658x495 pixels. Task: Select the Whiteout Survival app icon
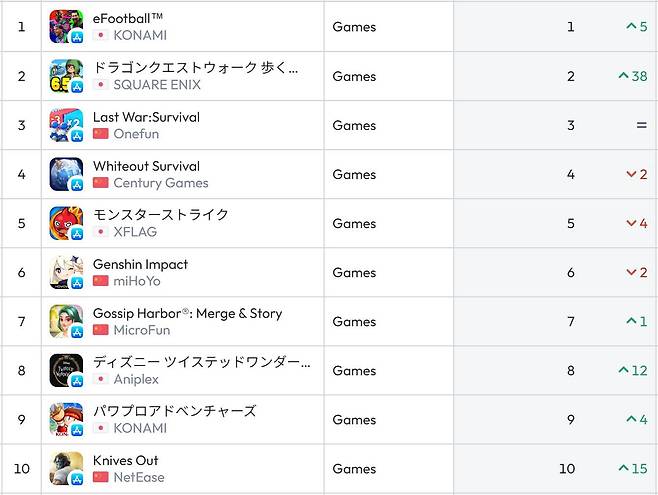coord(65,174)
